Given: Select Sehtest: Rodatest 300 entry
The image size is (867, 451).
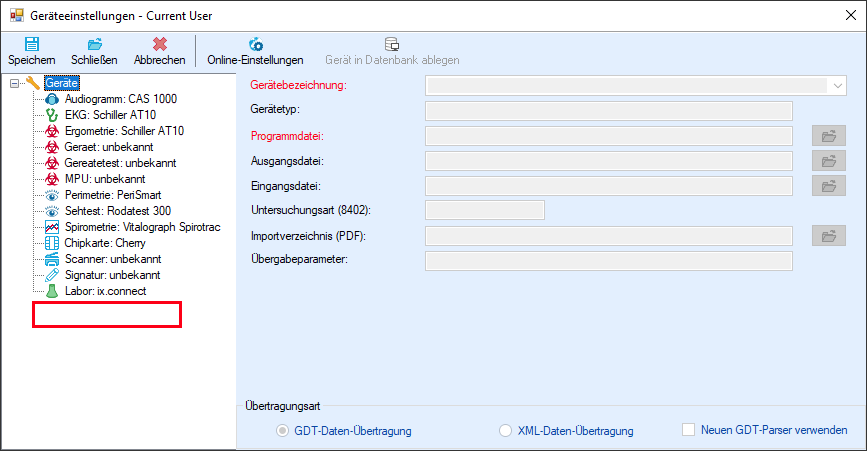Looking at the screenshot, I should pyautogui.click(x=118, y=211).
